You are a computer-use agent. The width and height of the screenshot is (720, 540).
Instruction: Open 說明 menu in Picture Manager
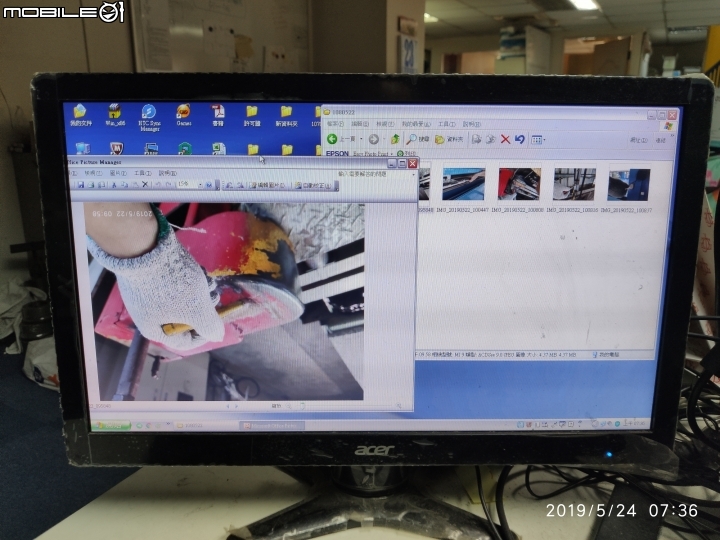coord(167,173)
